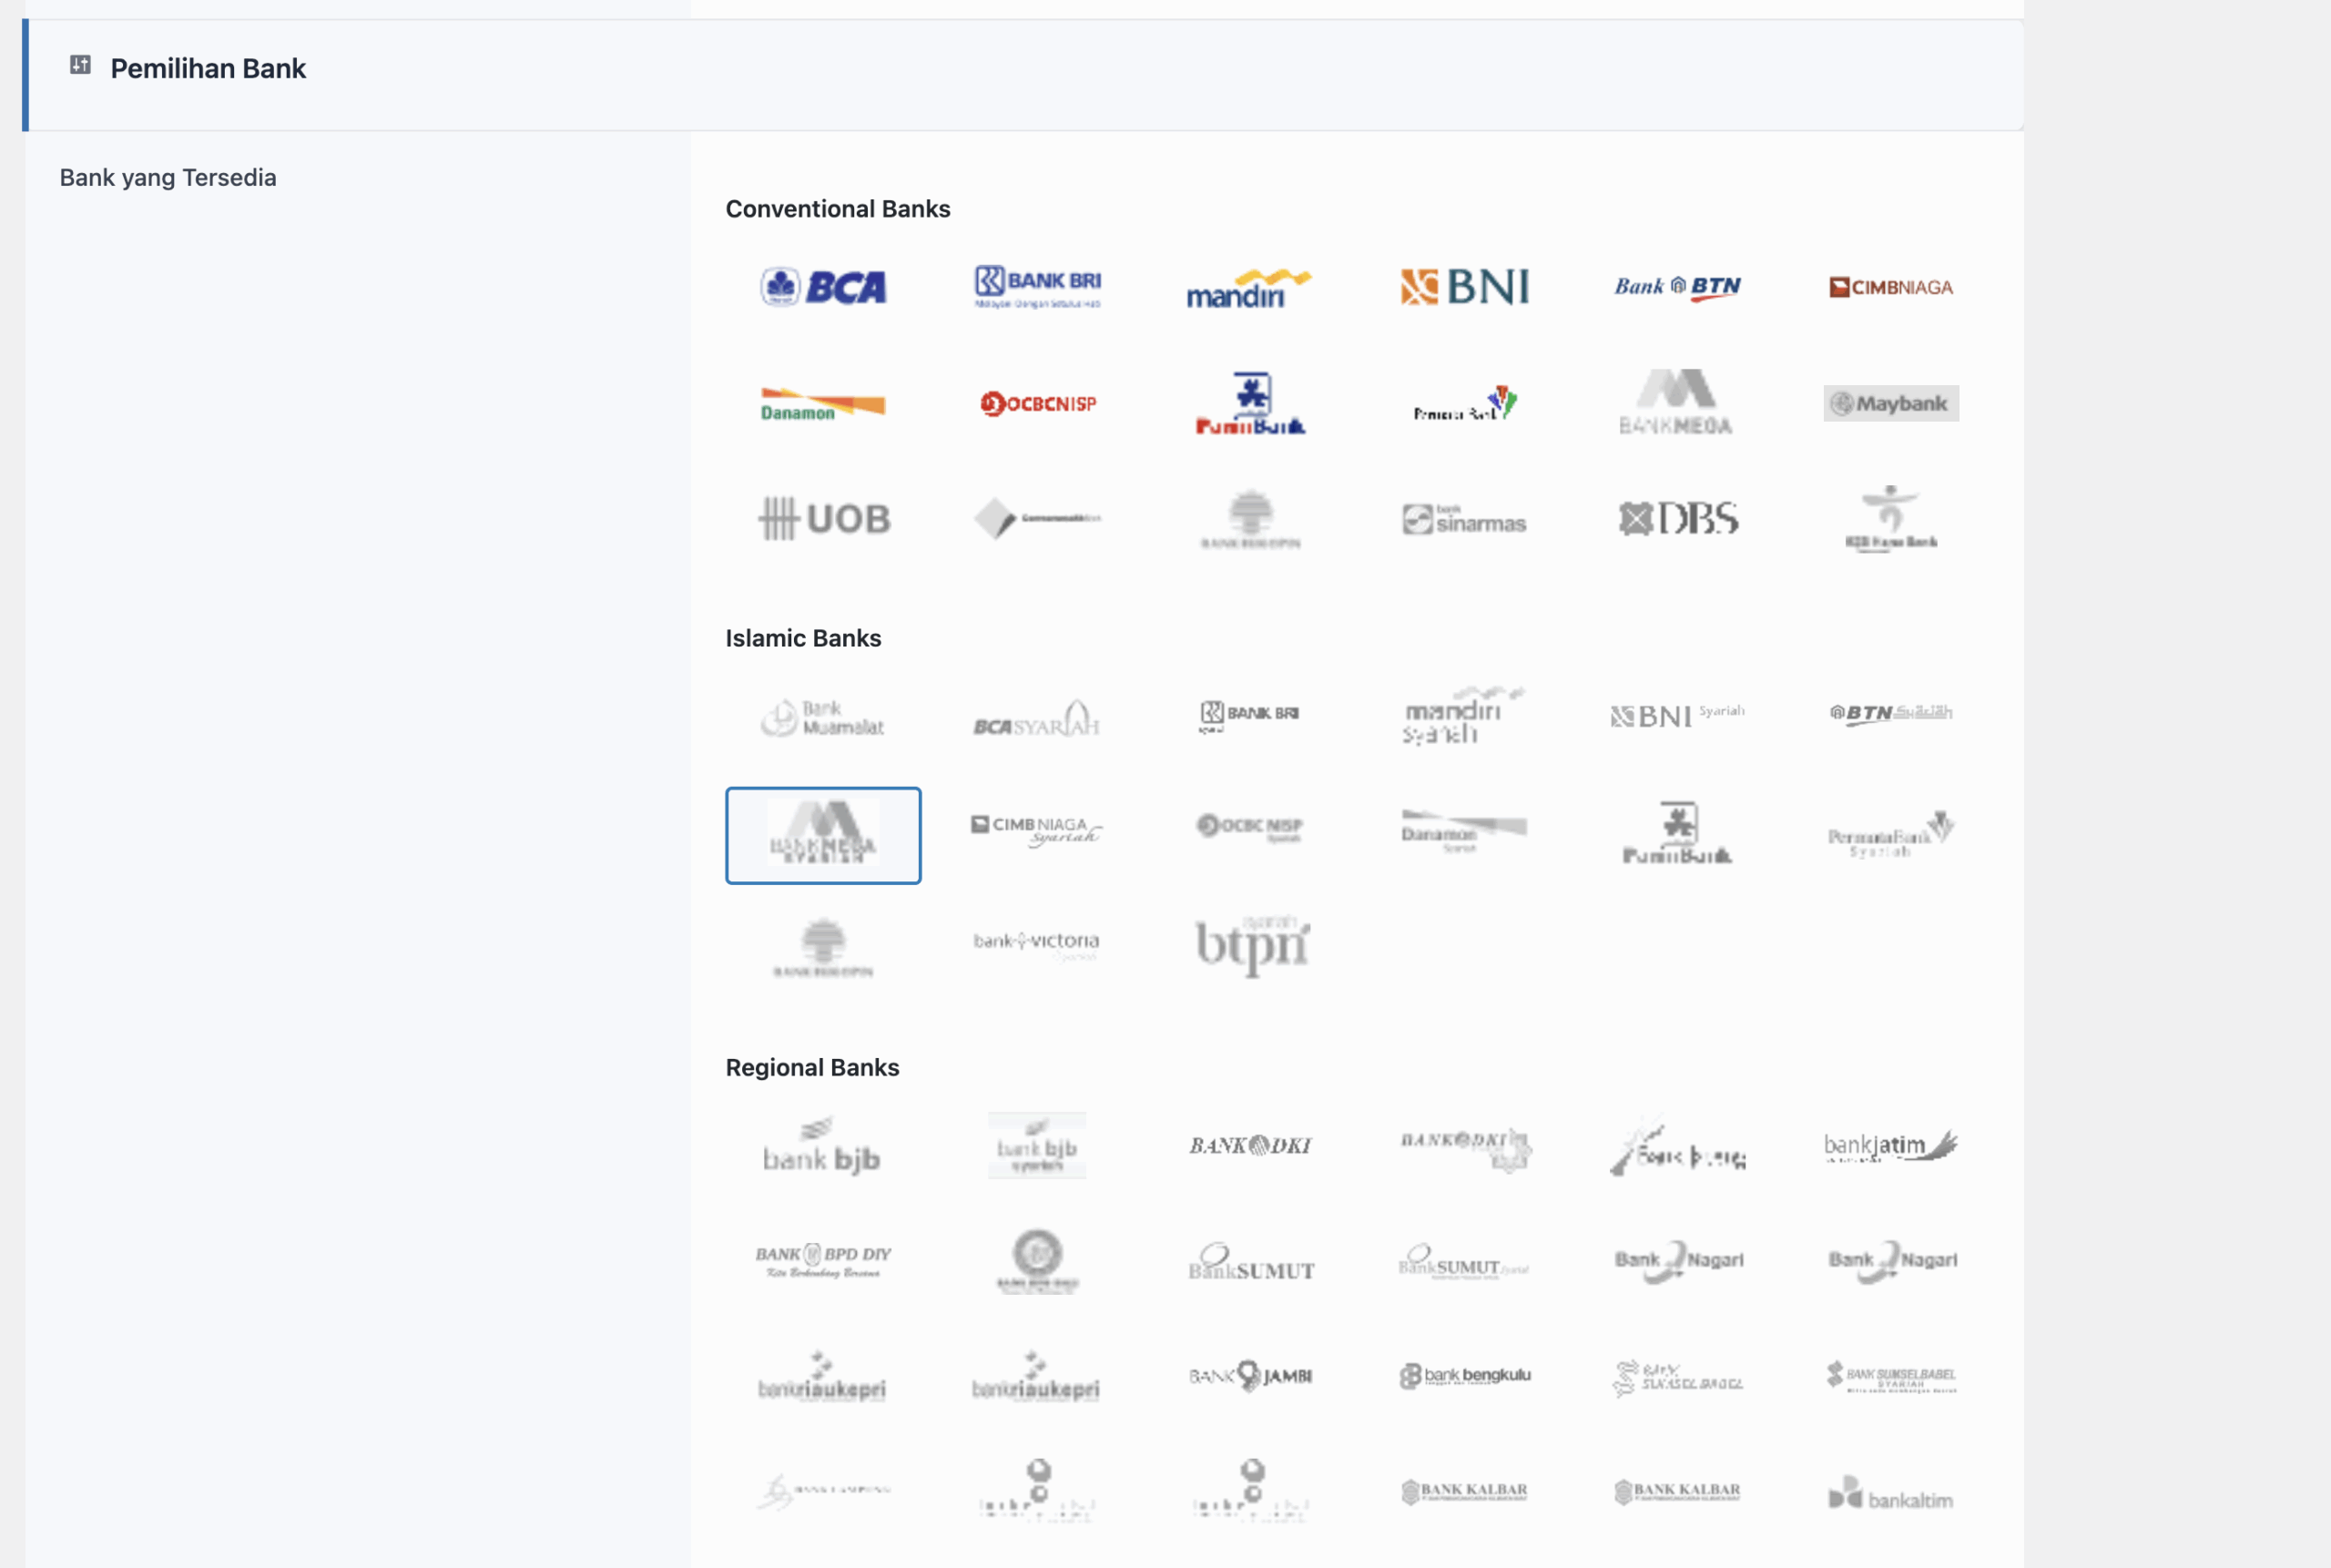The image size is (2331, 1568).
Task: Pick the Bank Lampung logo
Action: 823,1491
